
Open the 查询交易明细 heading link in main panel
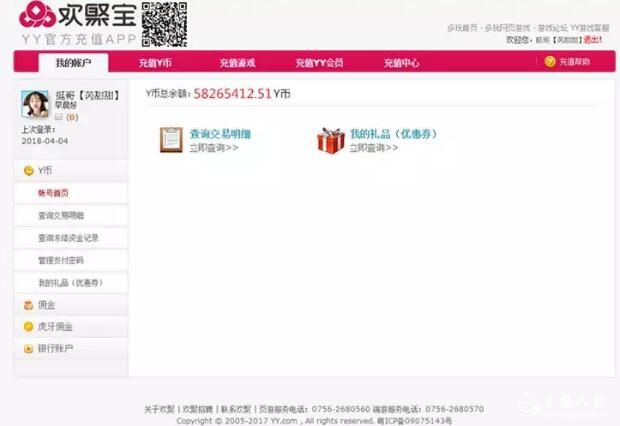pos(220,134)
